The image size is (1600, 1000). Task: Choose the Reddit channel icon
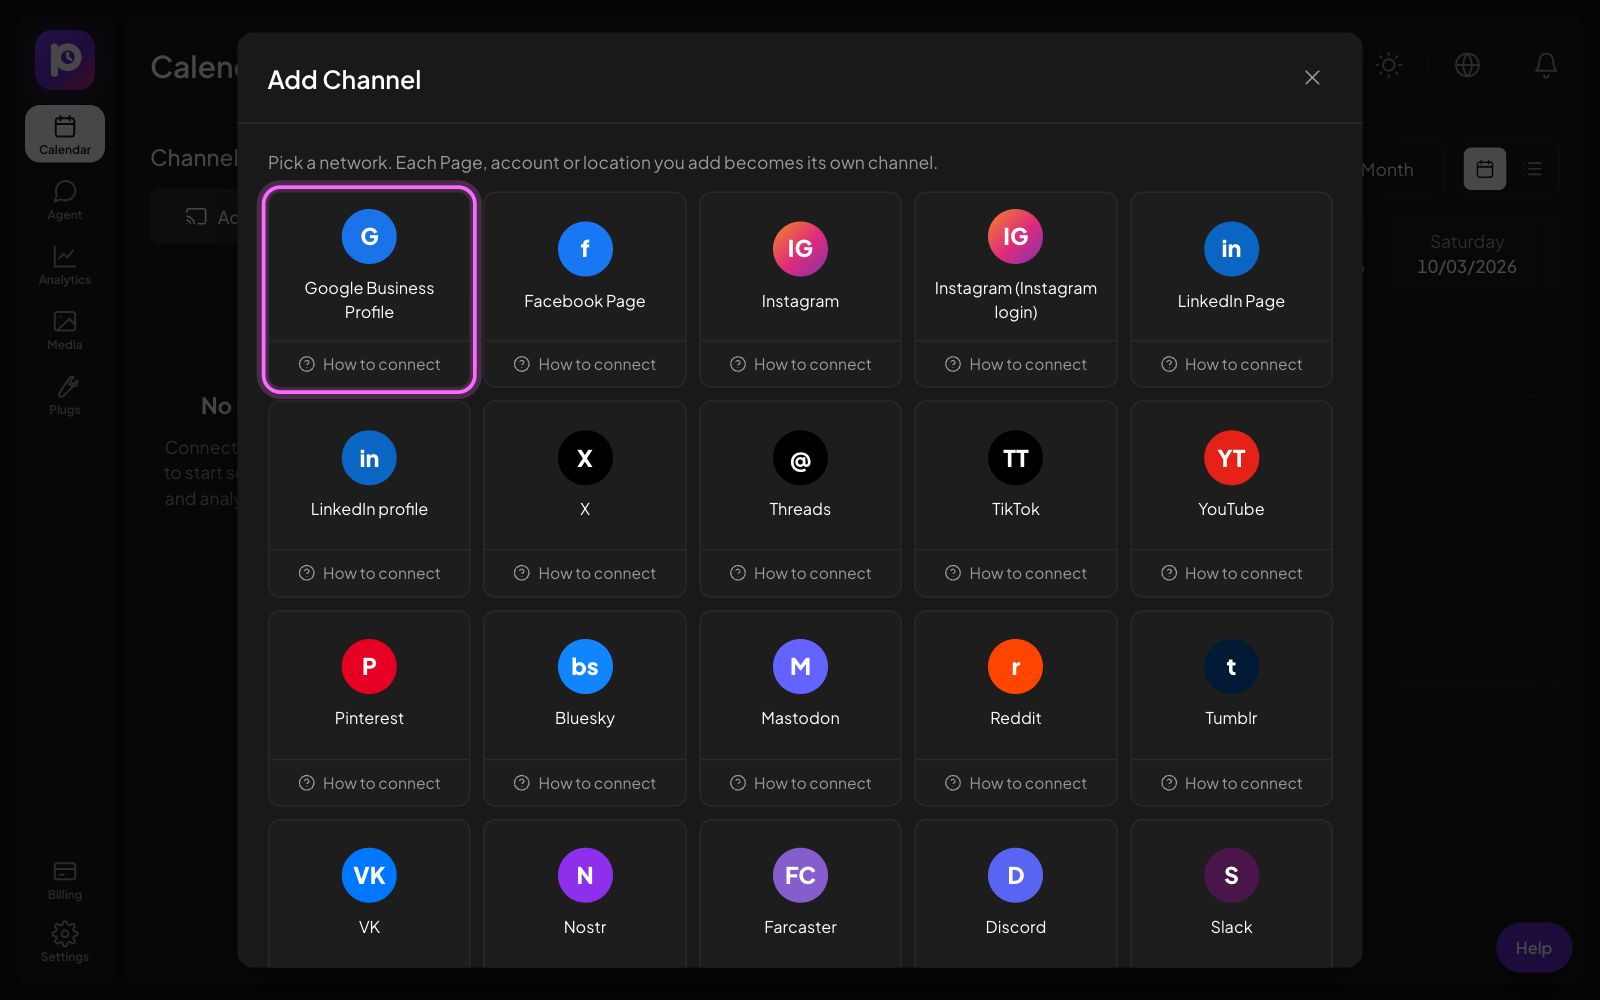1015,667
